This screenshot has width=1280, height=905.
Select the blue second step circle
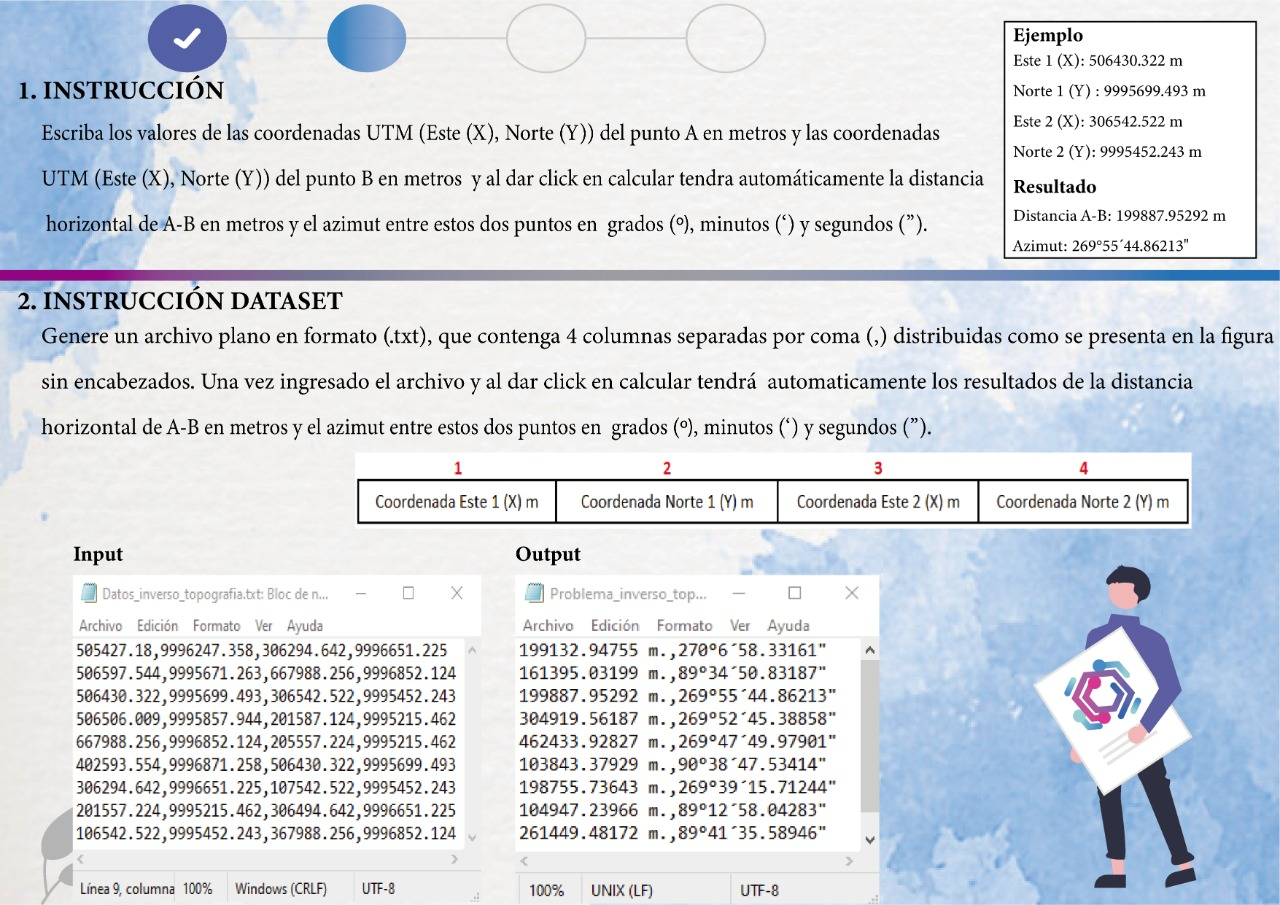point(366,39)
